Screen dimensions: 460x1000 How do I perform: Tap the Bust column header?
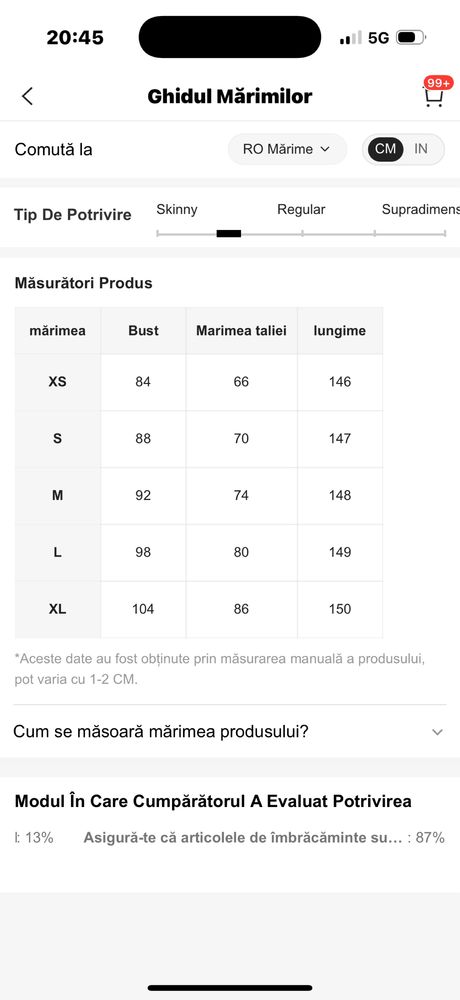click(143, 330)
